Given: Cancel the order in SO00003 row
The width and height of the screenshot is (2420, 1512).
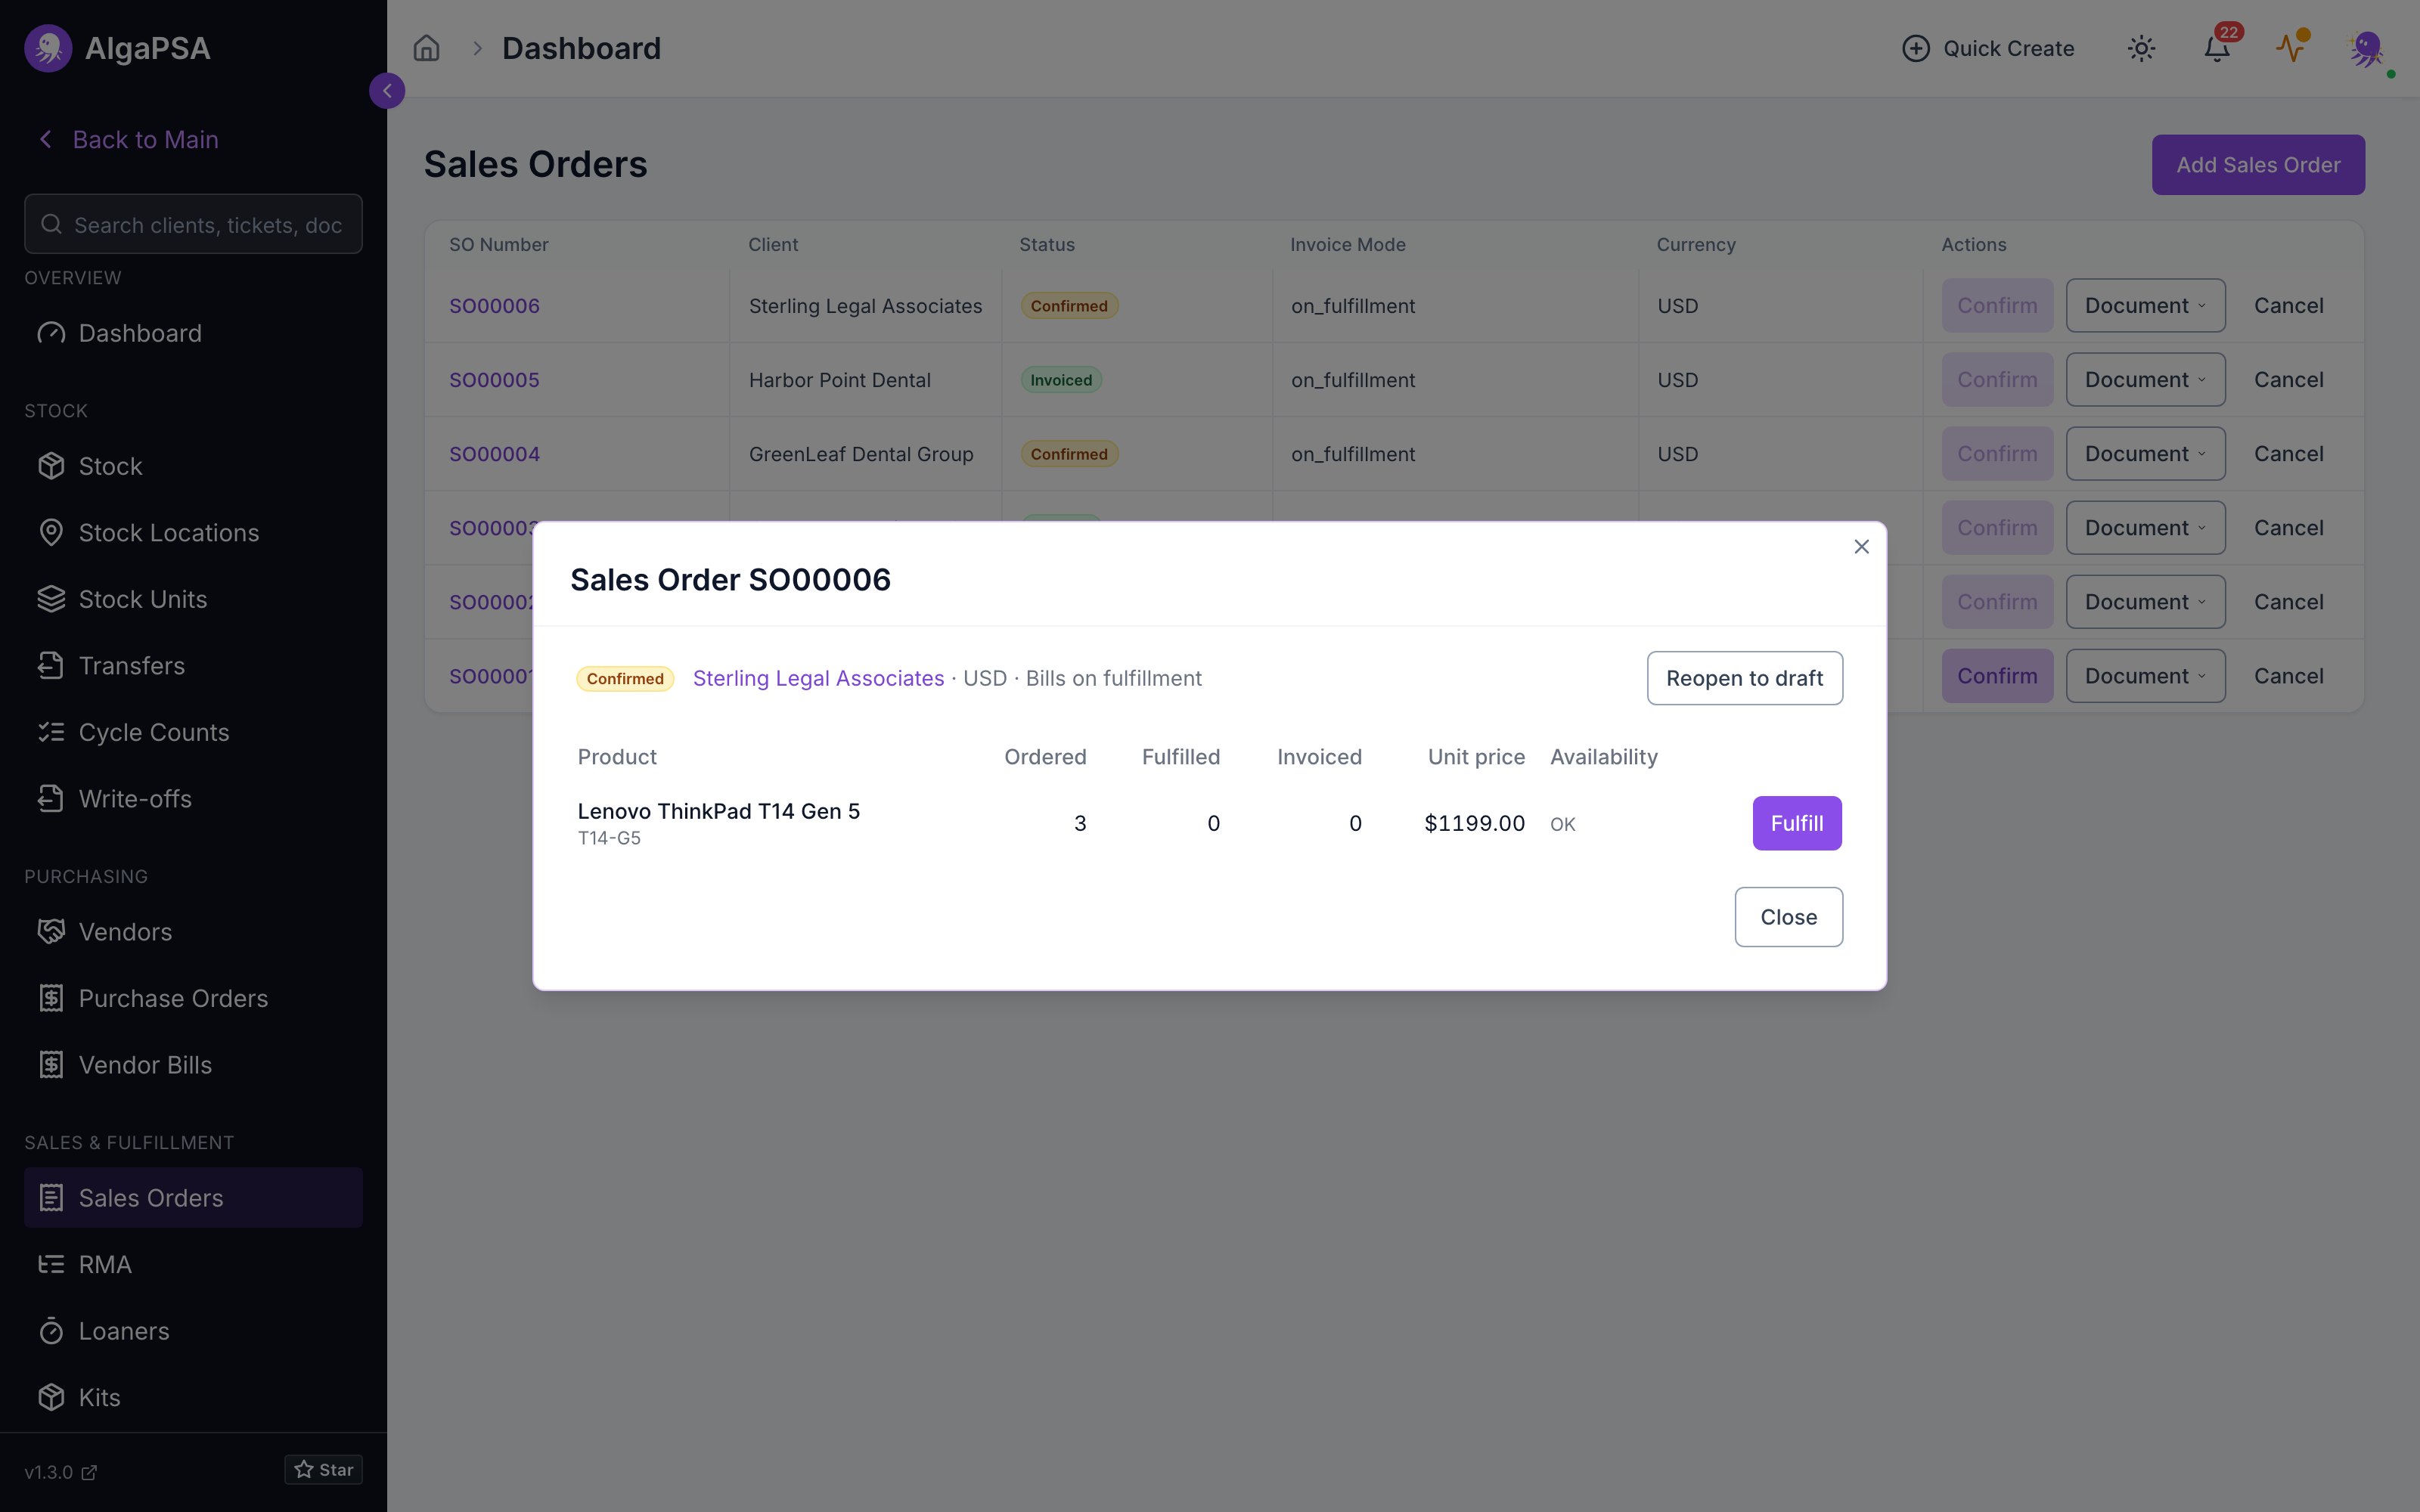Looking at the screenshot, I should pos(2288,528).
